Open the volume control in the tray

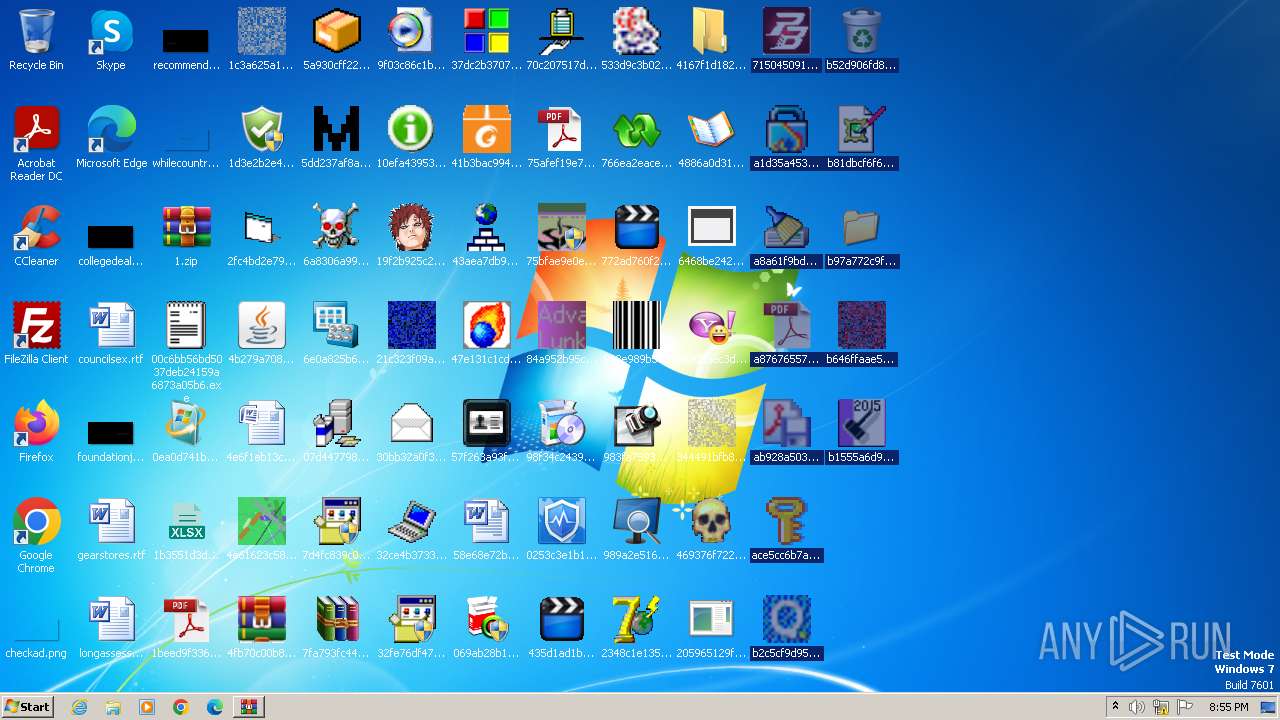(x=1137, y=707)
